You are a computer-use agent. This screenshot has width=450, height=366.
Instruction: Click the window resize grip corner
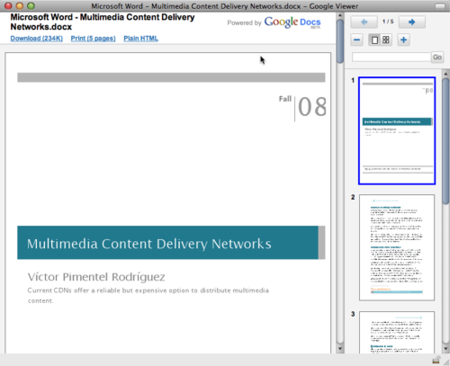(446, 362)
